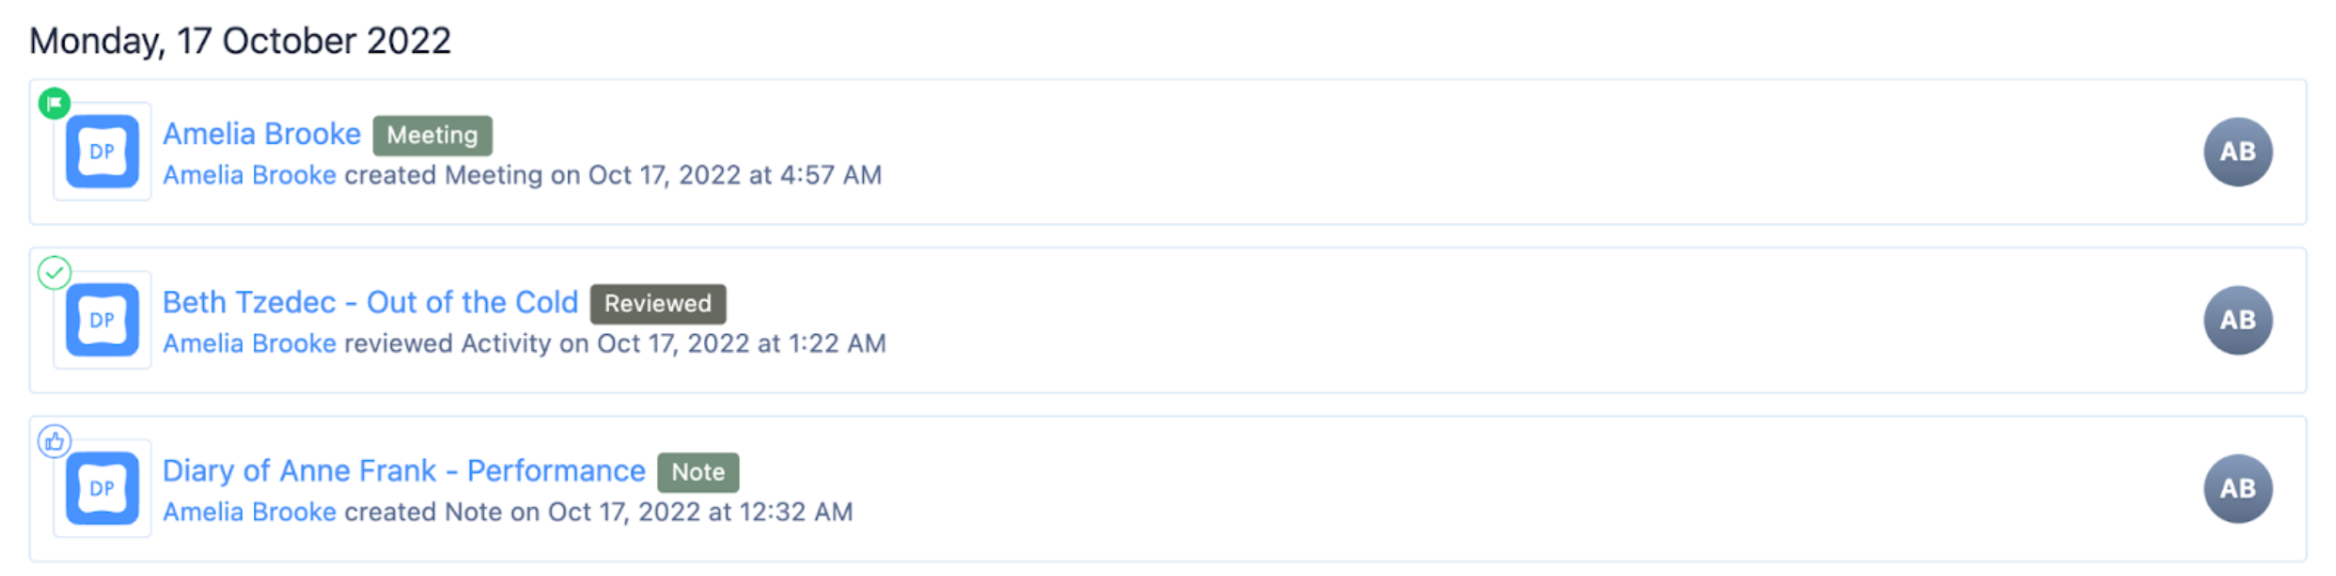Open the Amelia Brooke title link
This screenshot has height=576, width=2336.
point(261,134)
